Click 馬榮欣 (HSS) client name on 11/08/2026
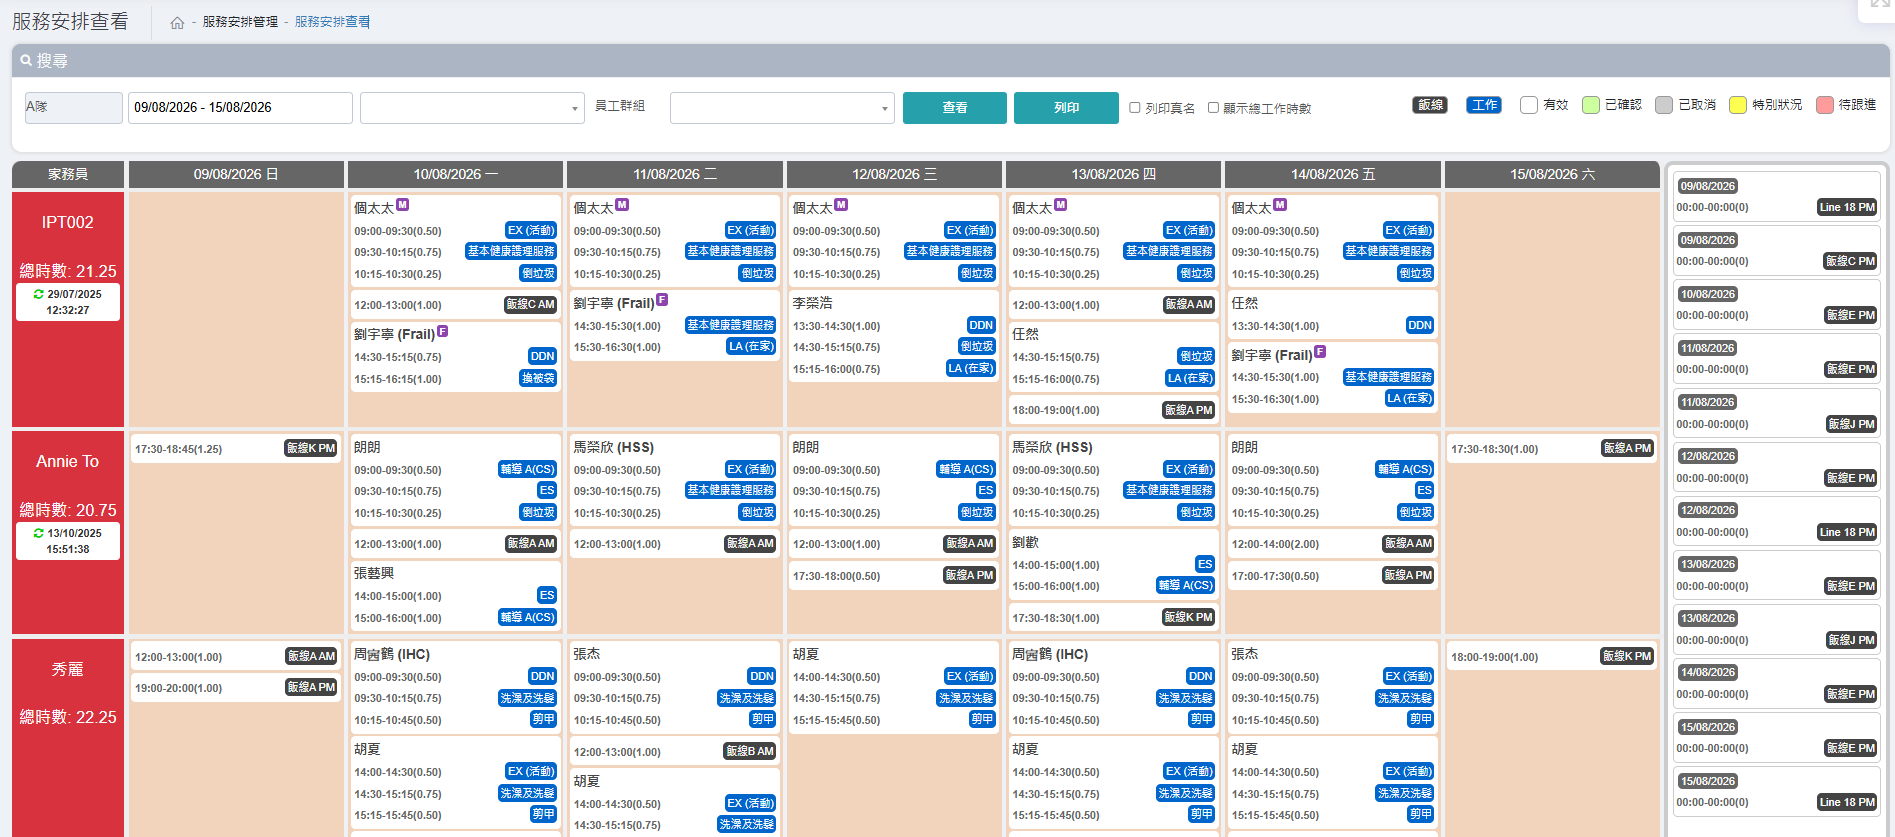 pos(613,447)
